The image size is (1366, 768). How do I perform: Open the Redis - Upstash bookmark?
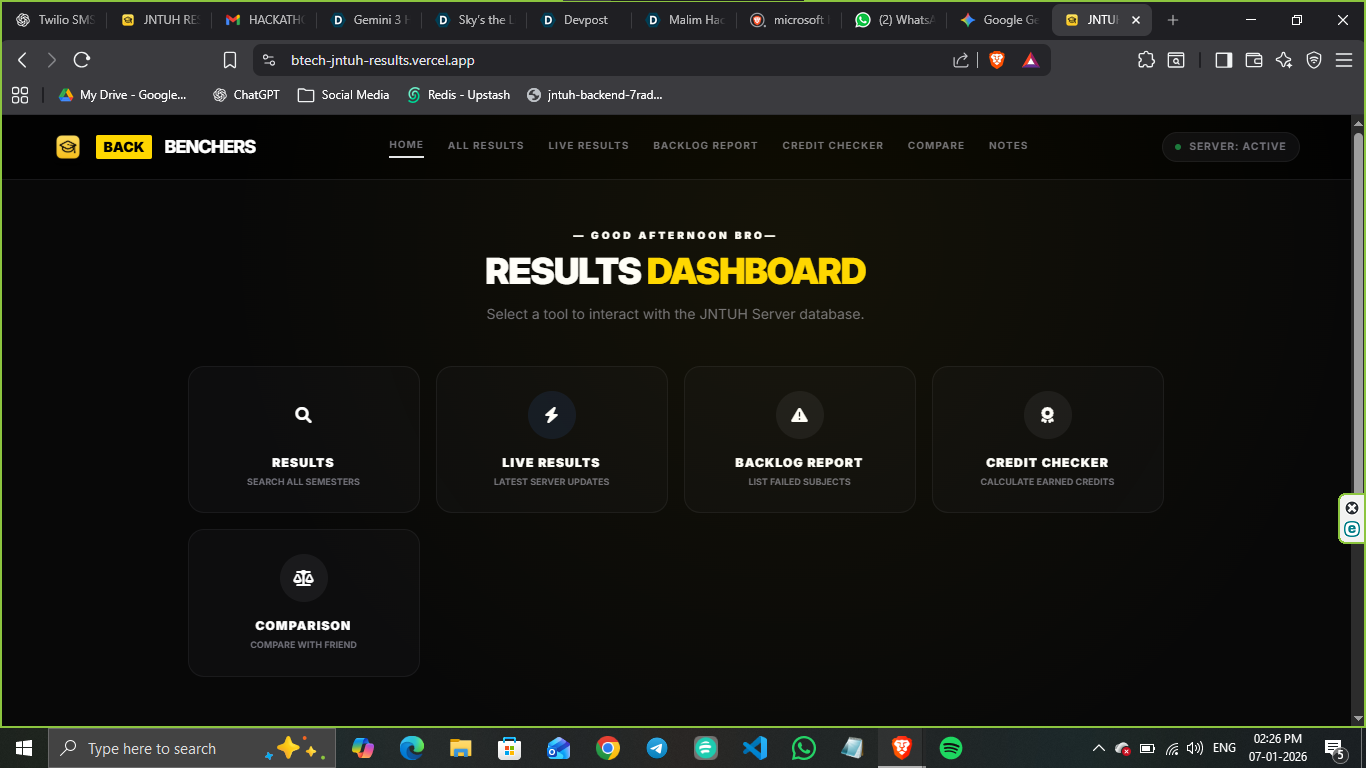click(459, 95)
